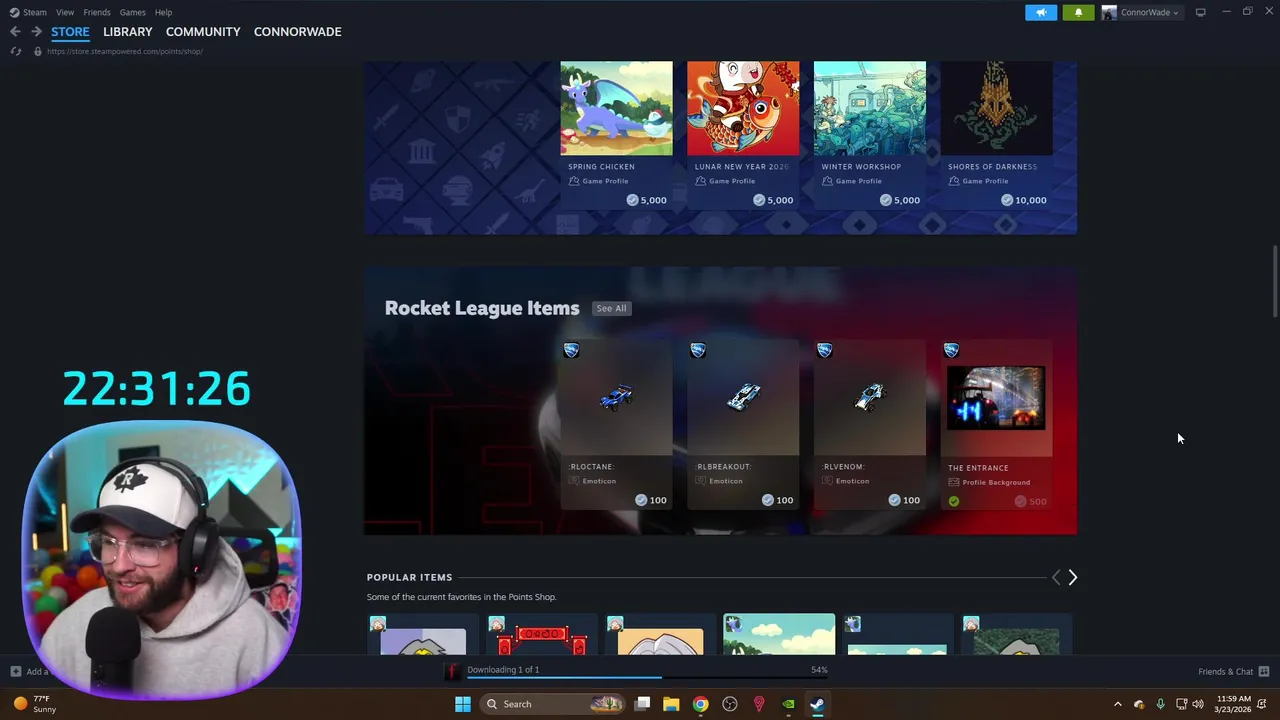Open the Friends menu
Viewport: 1280px width, 720px height.
coord(97,12)
